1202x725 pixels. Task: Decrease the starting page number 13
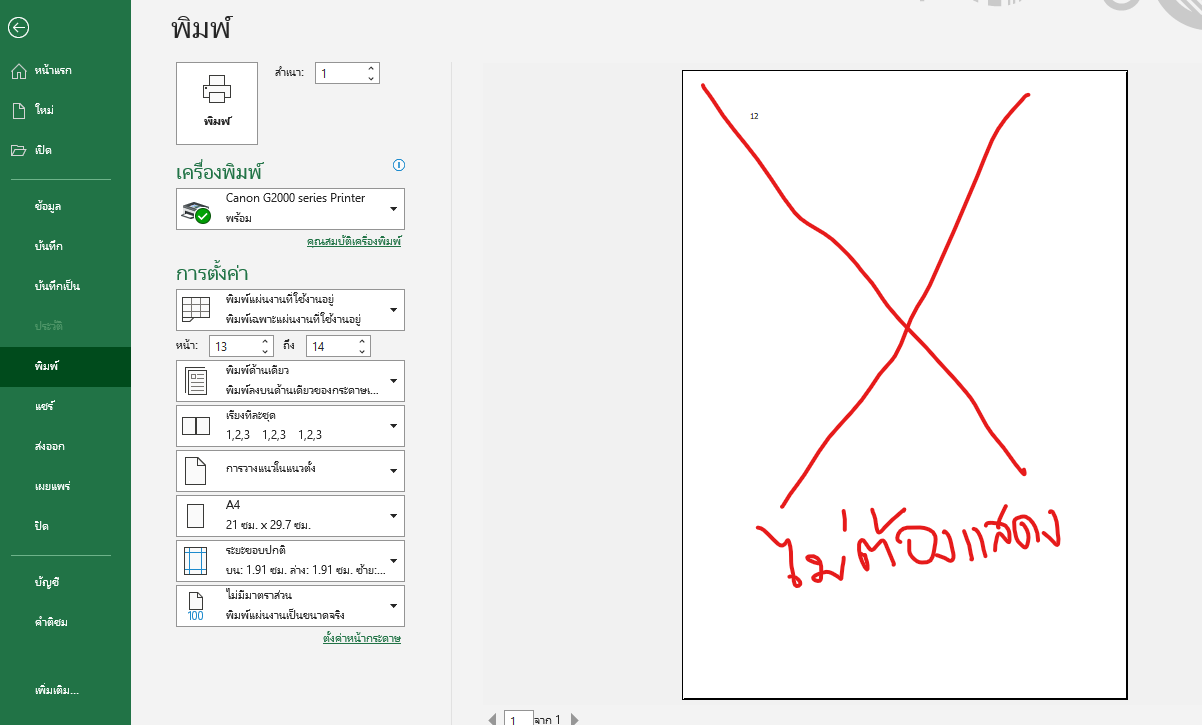pos(265,352)
